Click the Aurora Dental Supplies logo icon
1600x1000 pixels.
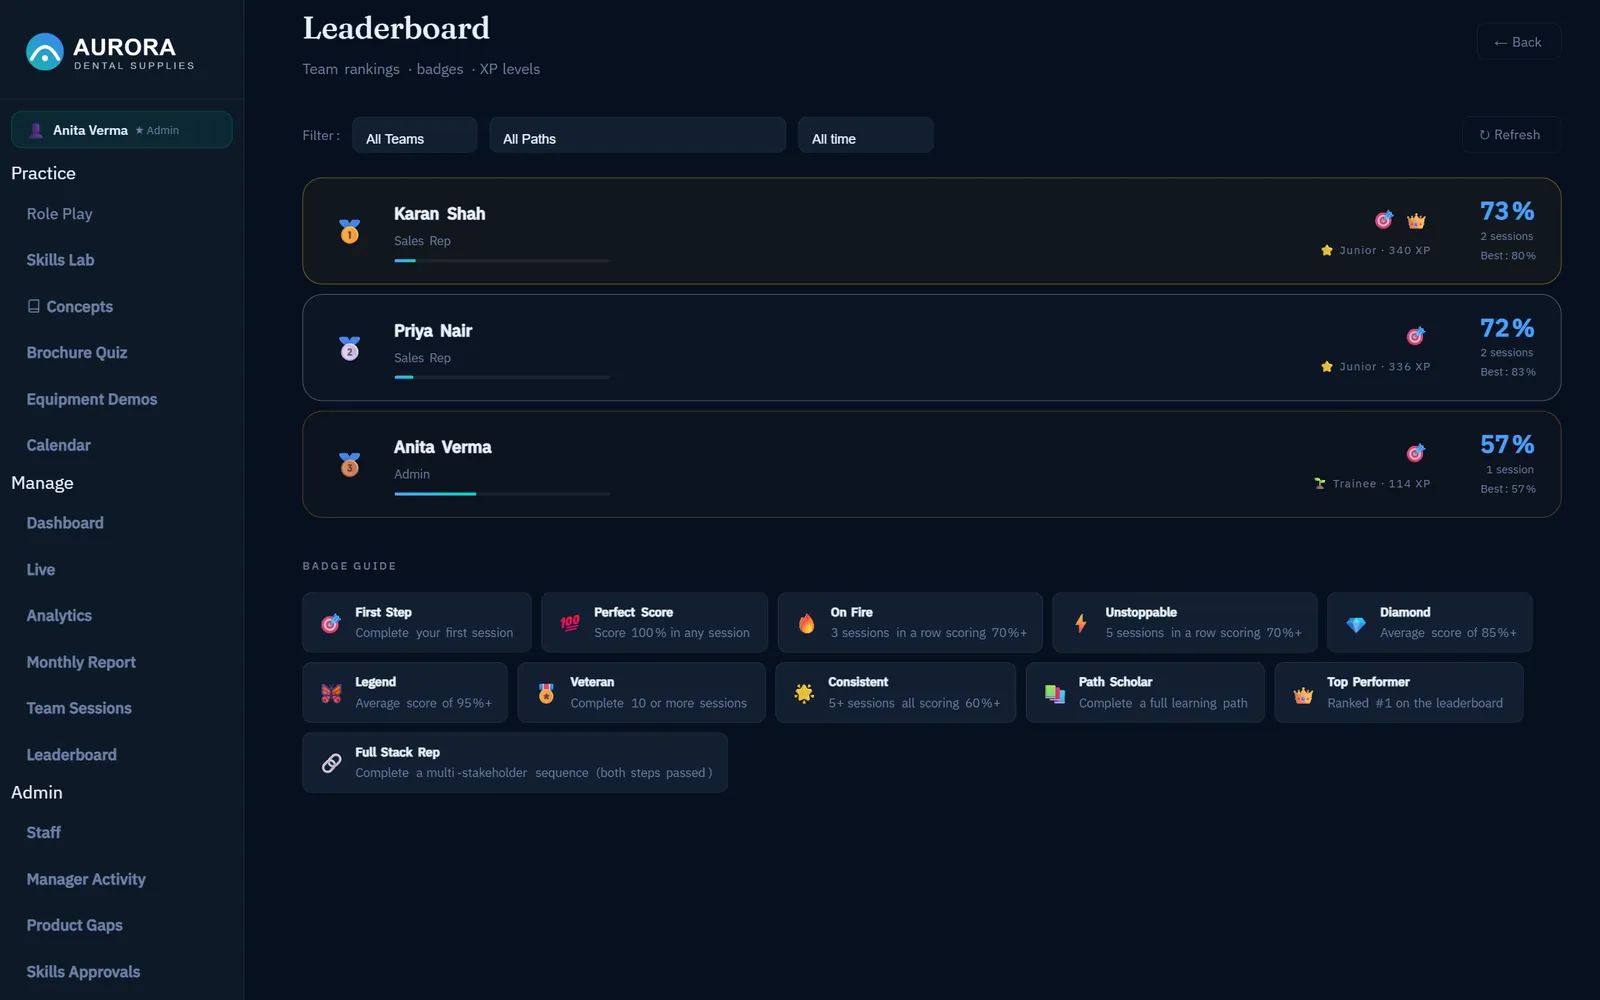click(x=45, y=52)
